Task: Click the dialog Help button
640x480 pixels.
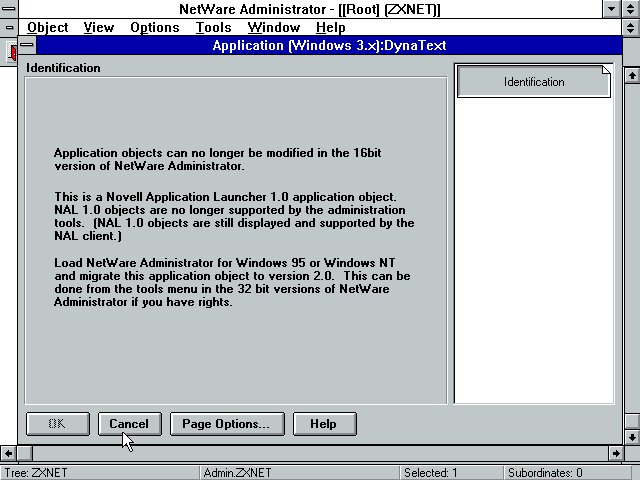Action: (x=324, y=424)
